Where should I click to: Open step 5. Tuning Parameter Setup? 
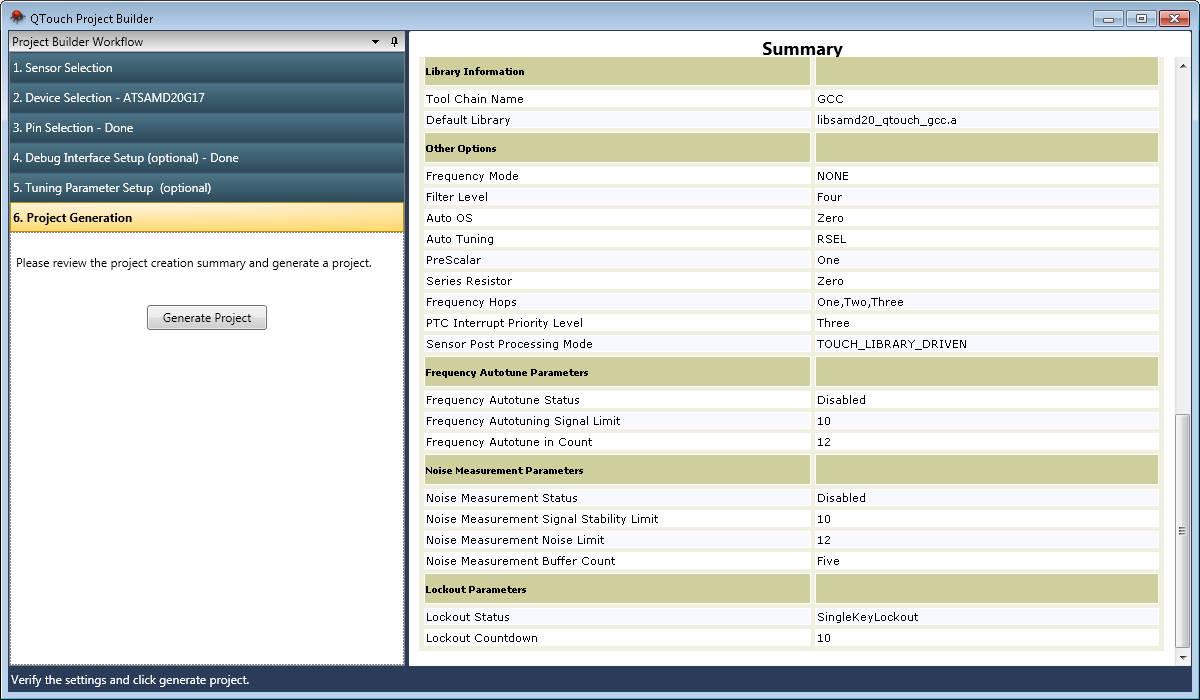click(x=207, y=188)
